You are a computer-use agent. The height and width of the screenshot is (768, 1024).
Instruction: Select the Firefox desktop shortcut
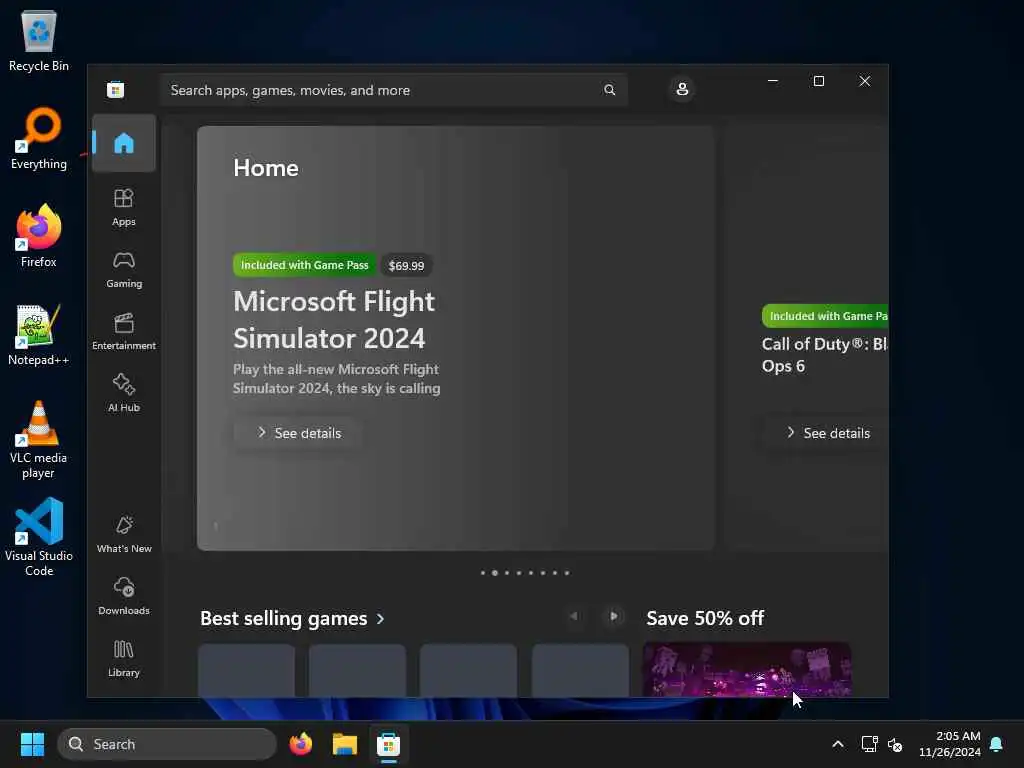39,236
